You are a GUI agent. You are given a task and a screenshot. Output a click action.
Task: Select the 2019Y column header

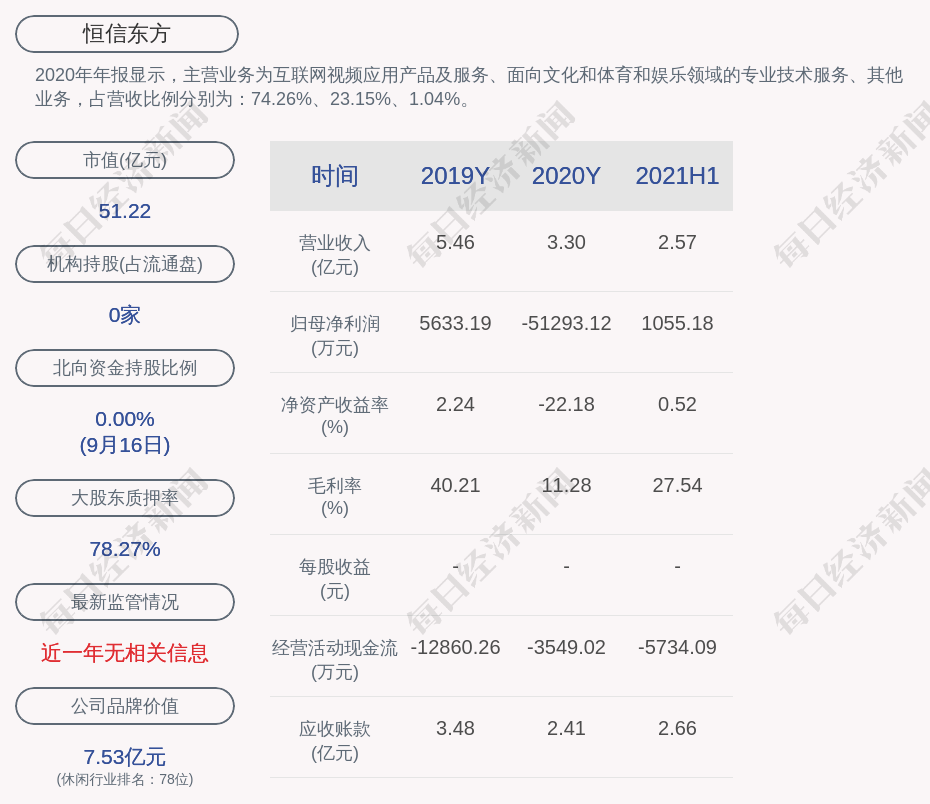[455, 176]
